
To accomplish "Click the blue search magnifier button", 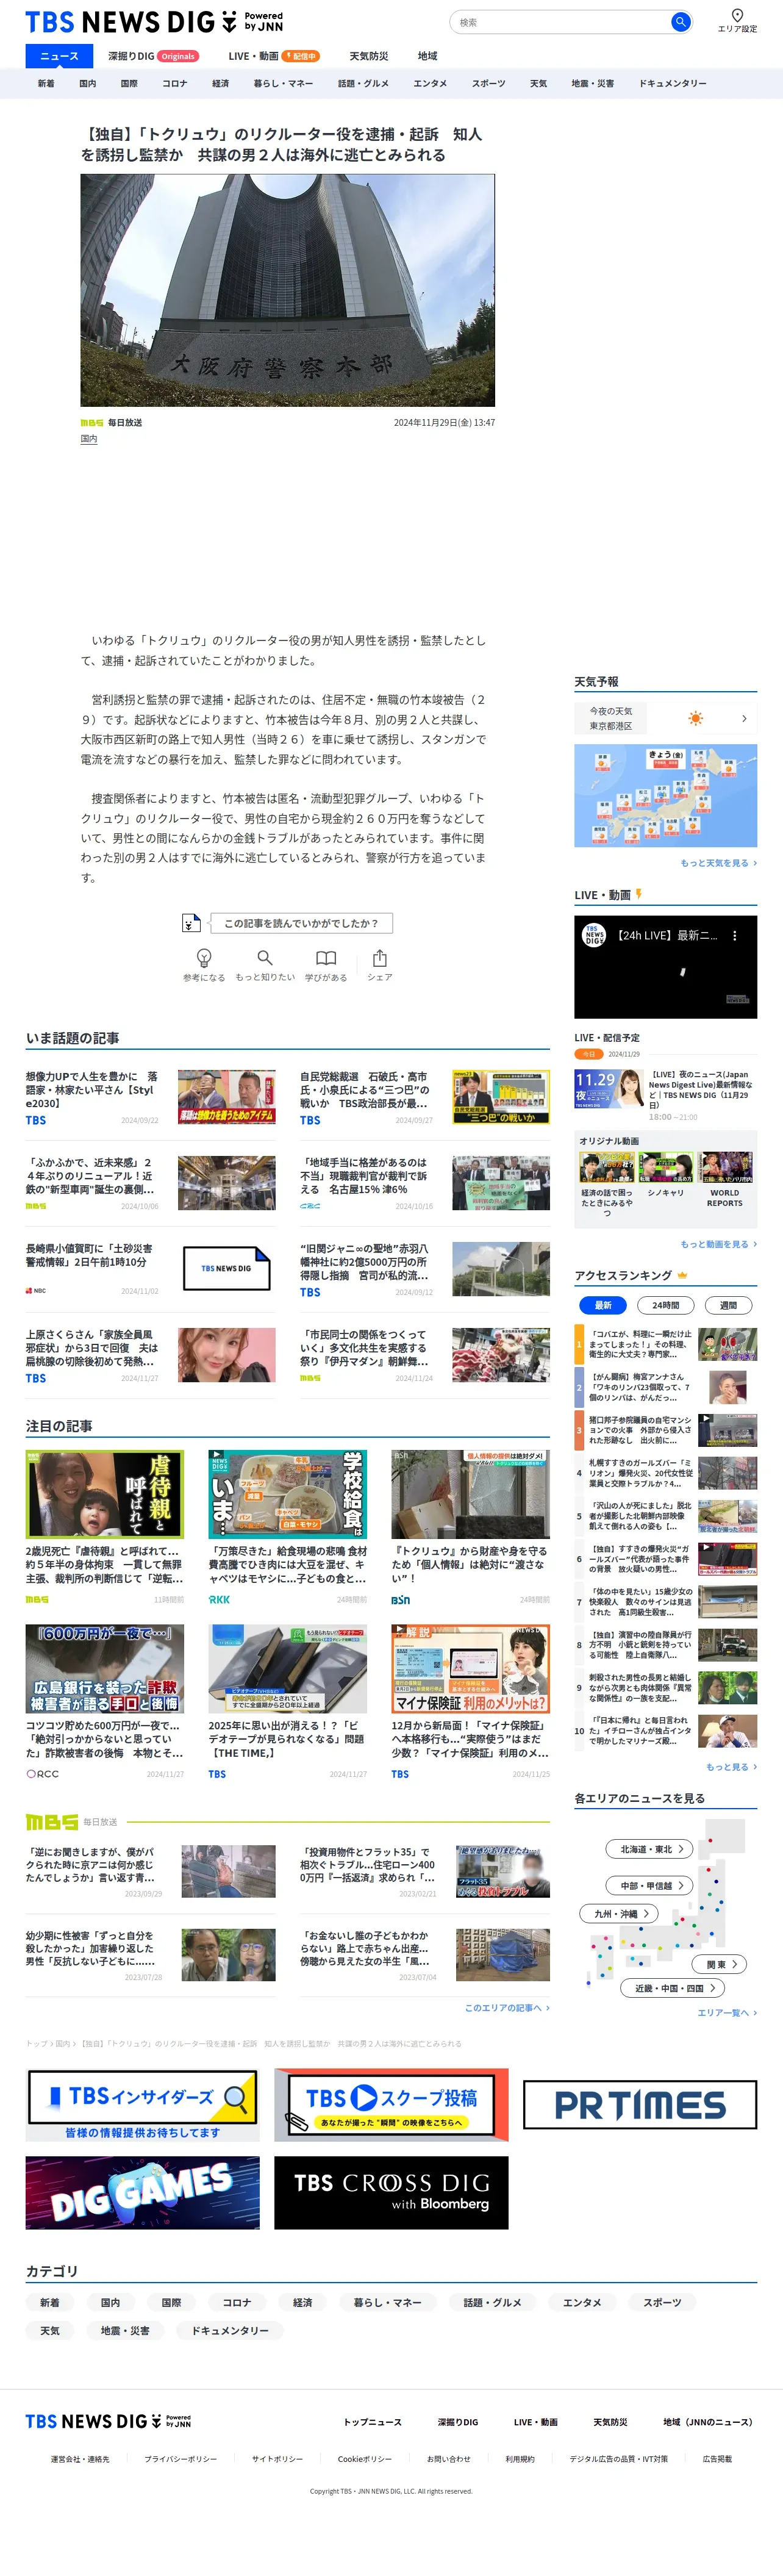I will [680, 22].
